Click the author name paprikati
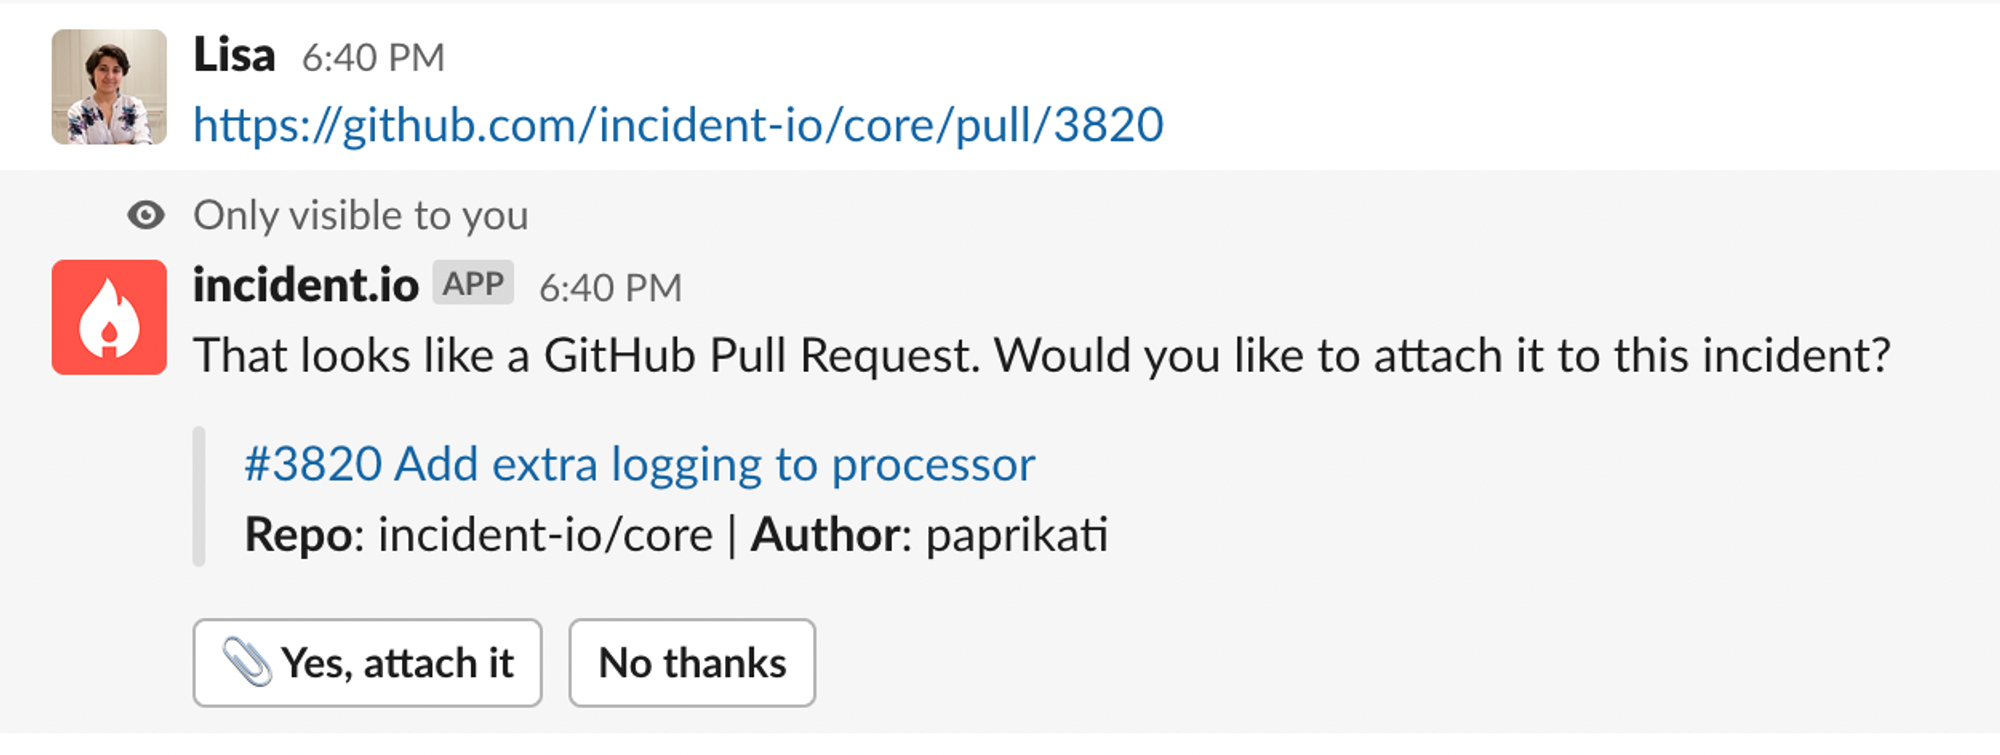The width and height of the screenshot is (2000, 755). [1017, 536]
